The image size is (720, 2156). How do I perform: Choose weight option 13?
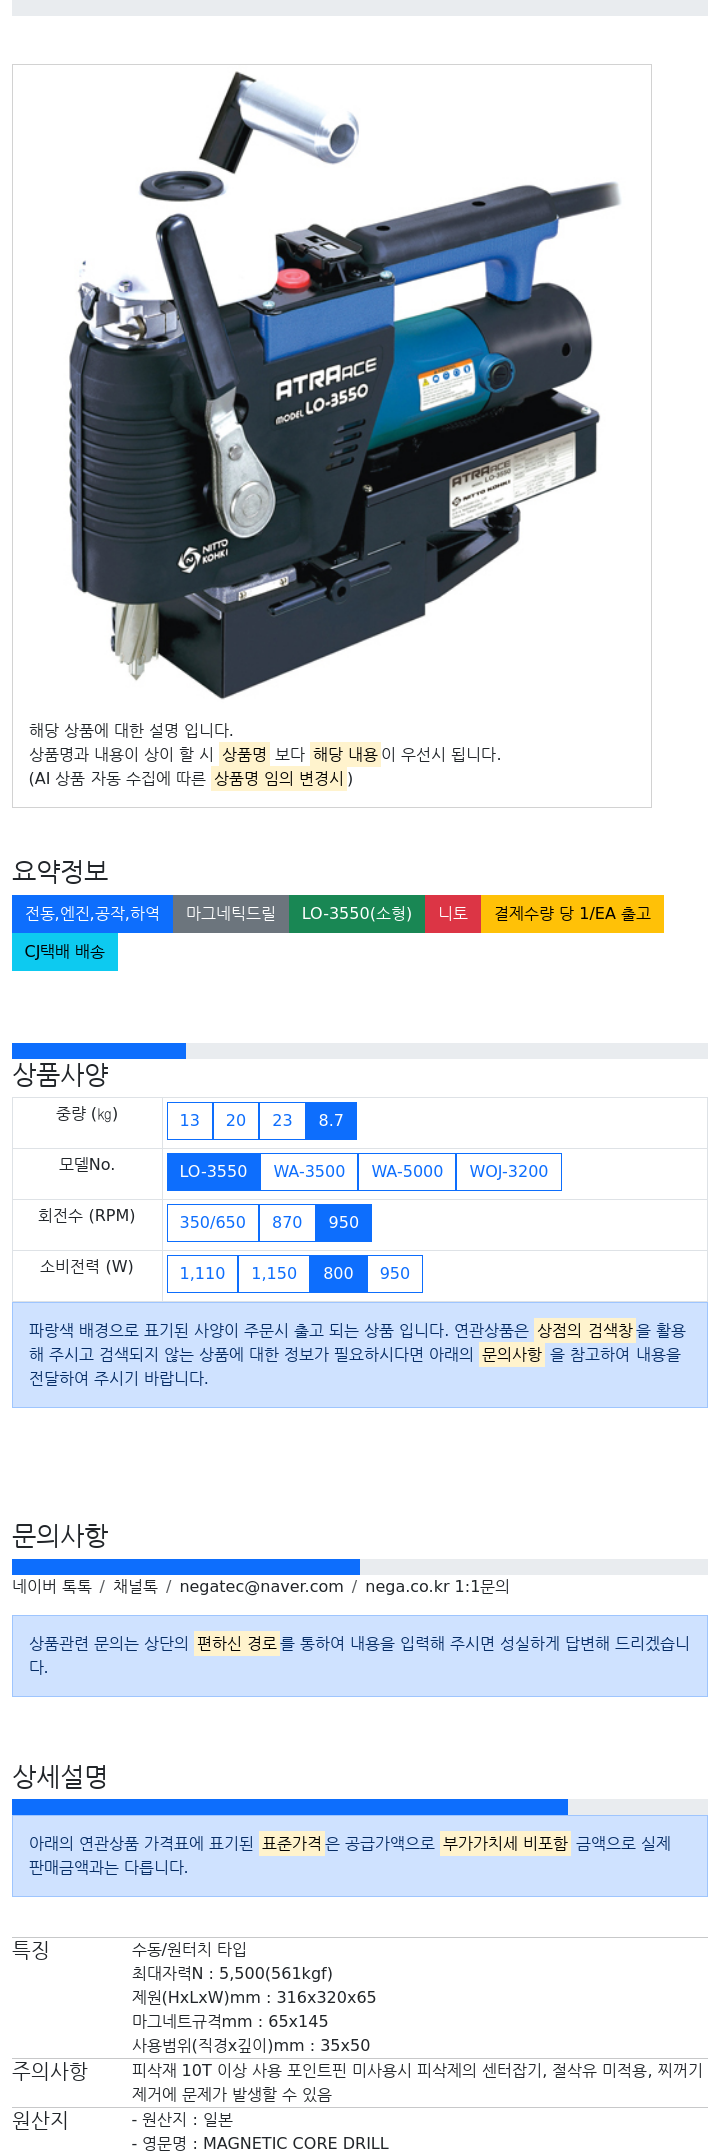pyautogui.click(x=190, y=1121)
